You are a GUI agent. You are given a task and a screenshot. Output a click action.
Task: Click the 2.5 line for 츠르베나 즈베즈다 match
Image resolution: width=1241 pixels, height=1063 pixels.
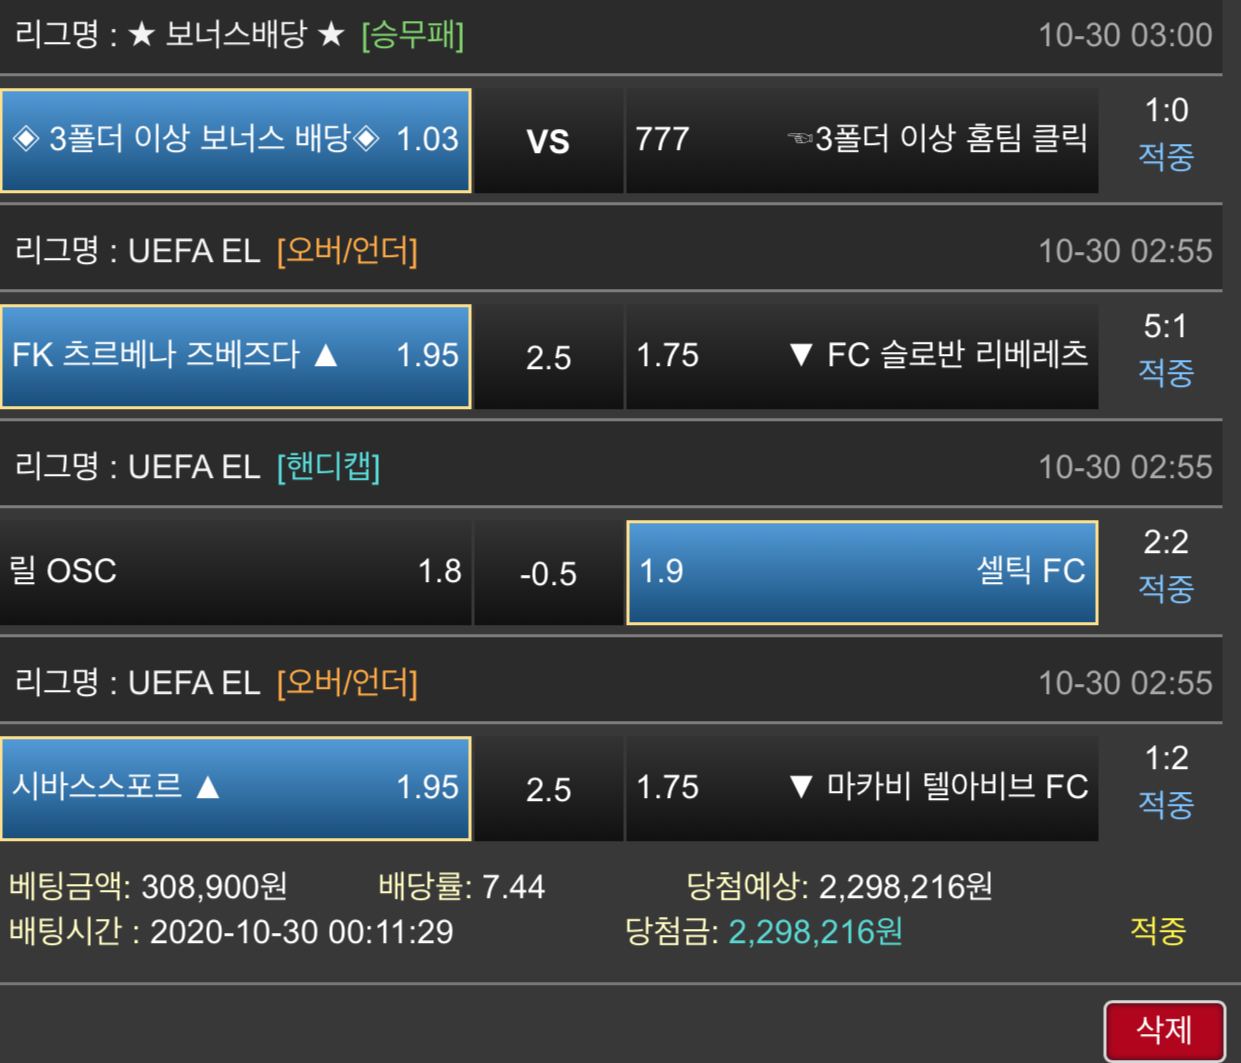coord(548,357)
